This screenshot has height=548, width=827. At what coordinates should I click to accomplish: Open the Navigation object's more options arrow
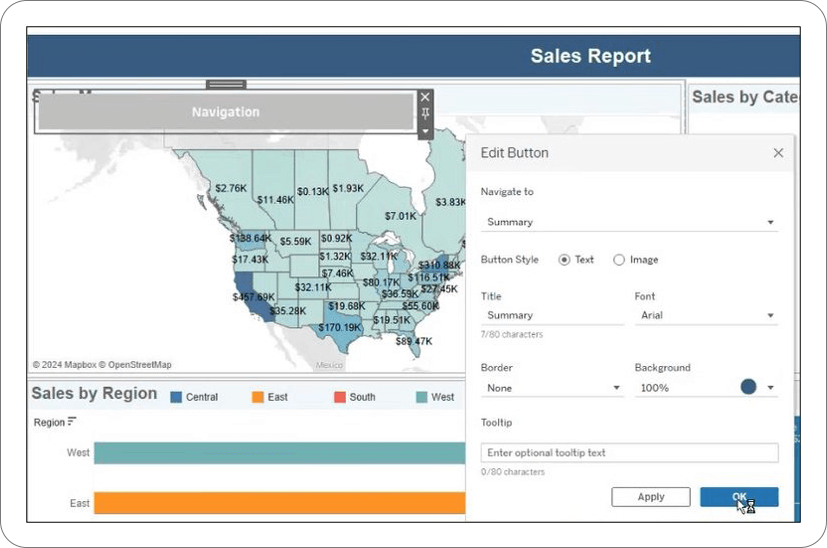pos(425,131)
